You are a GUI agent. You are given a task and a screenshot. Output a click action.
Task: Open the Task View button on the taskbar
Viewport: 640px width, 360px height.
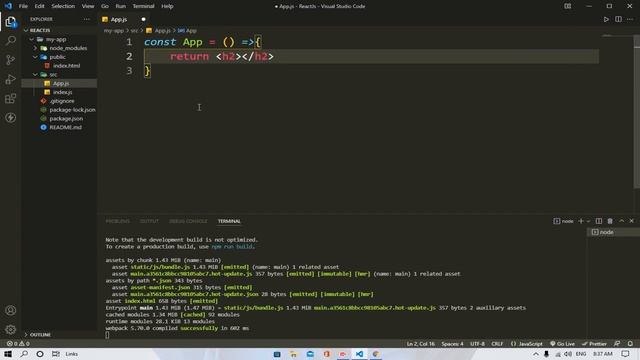[x=56, y=354]
